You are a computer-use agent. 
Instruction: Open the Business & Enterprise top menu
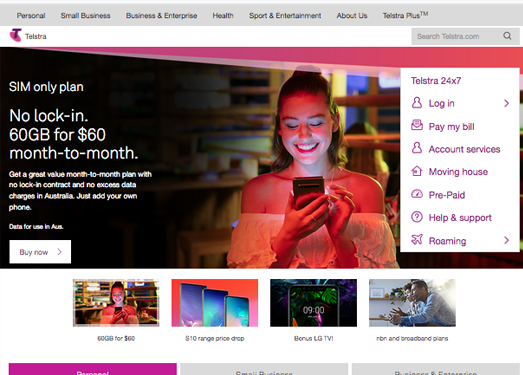pos(161,16)
